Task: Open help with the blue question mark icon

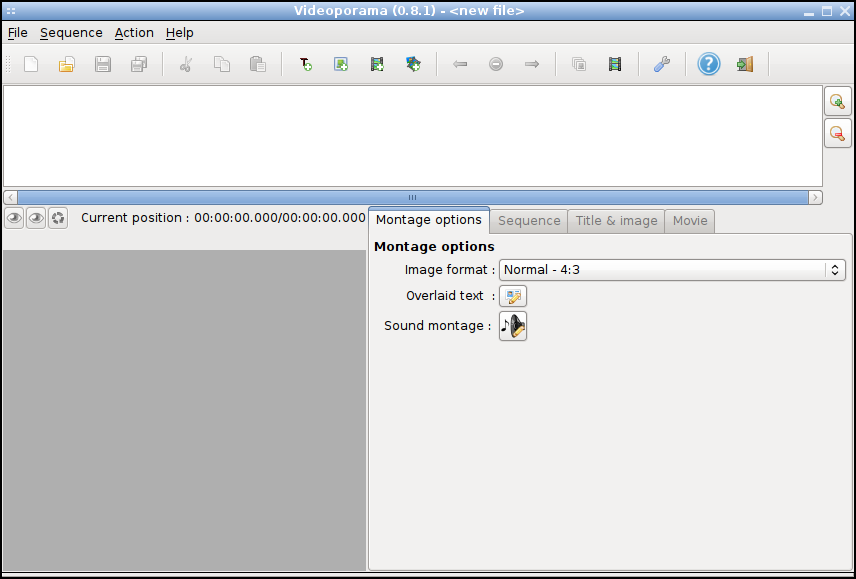Action: pyautogui.click(x=709, y=64)
